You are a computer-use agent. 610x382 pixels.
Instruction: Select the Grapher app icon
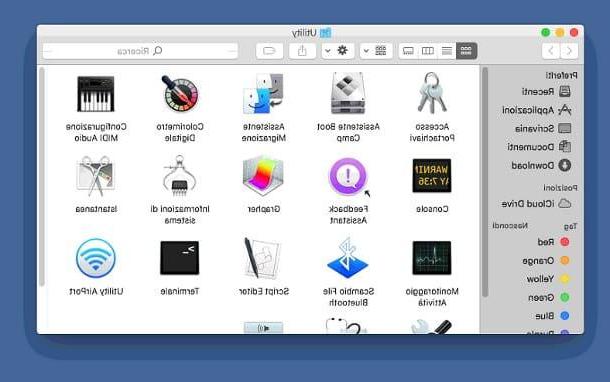[264, 176]
